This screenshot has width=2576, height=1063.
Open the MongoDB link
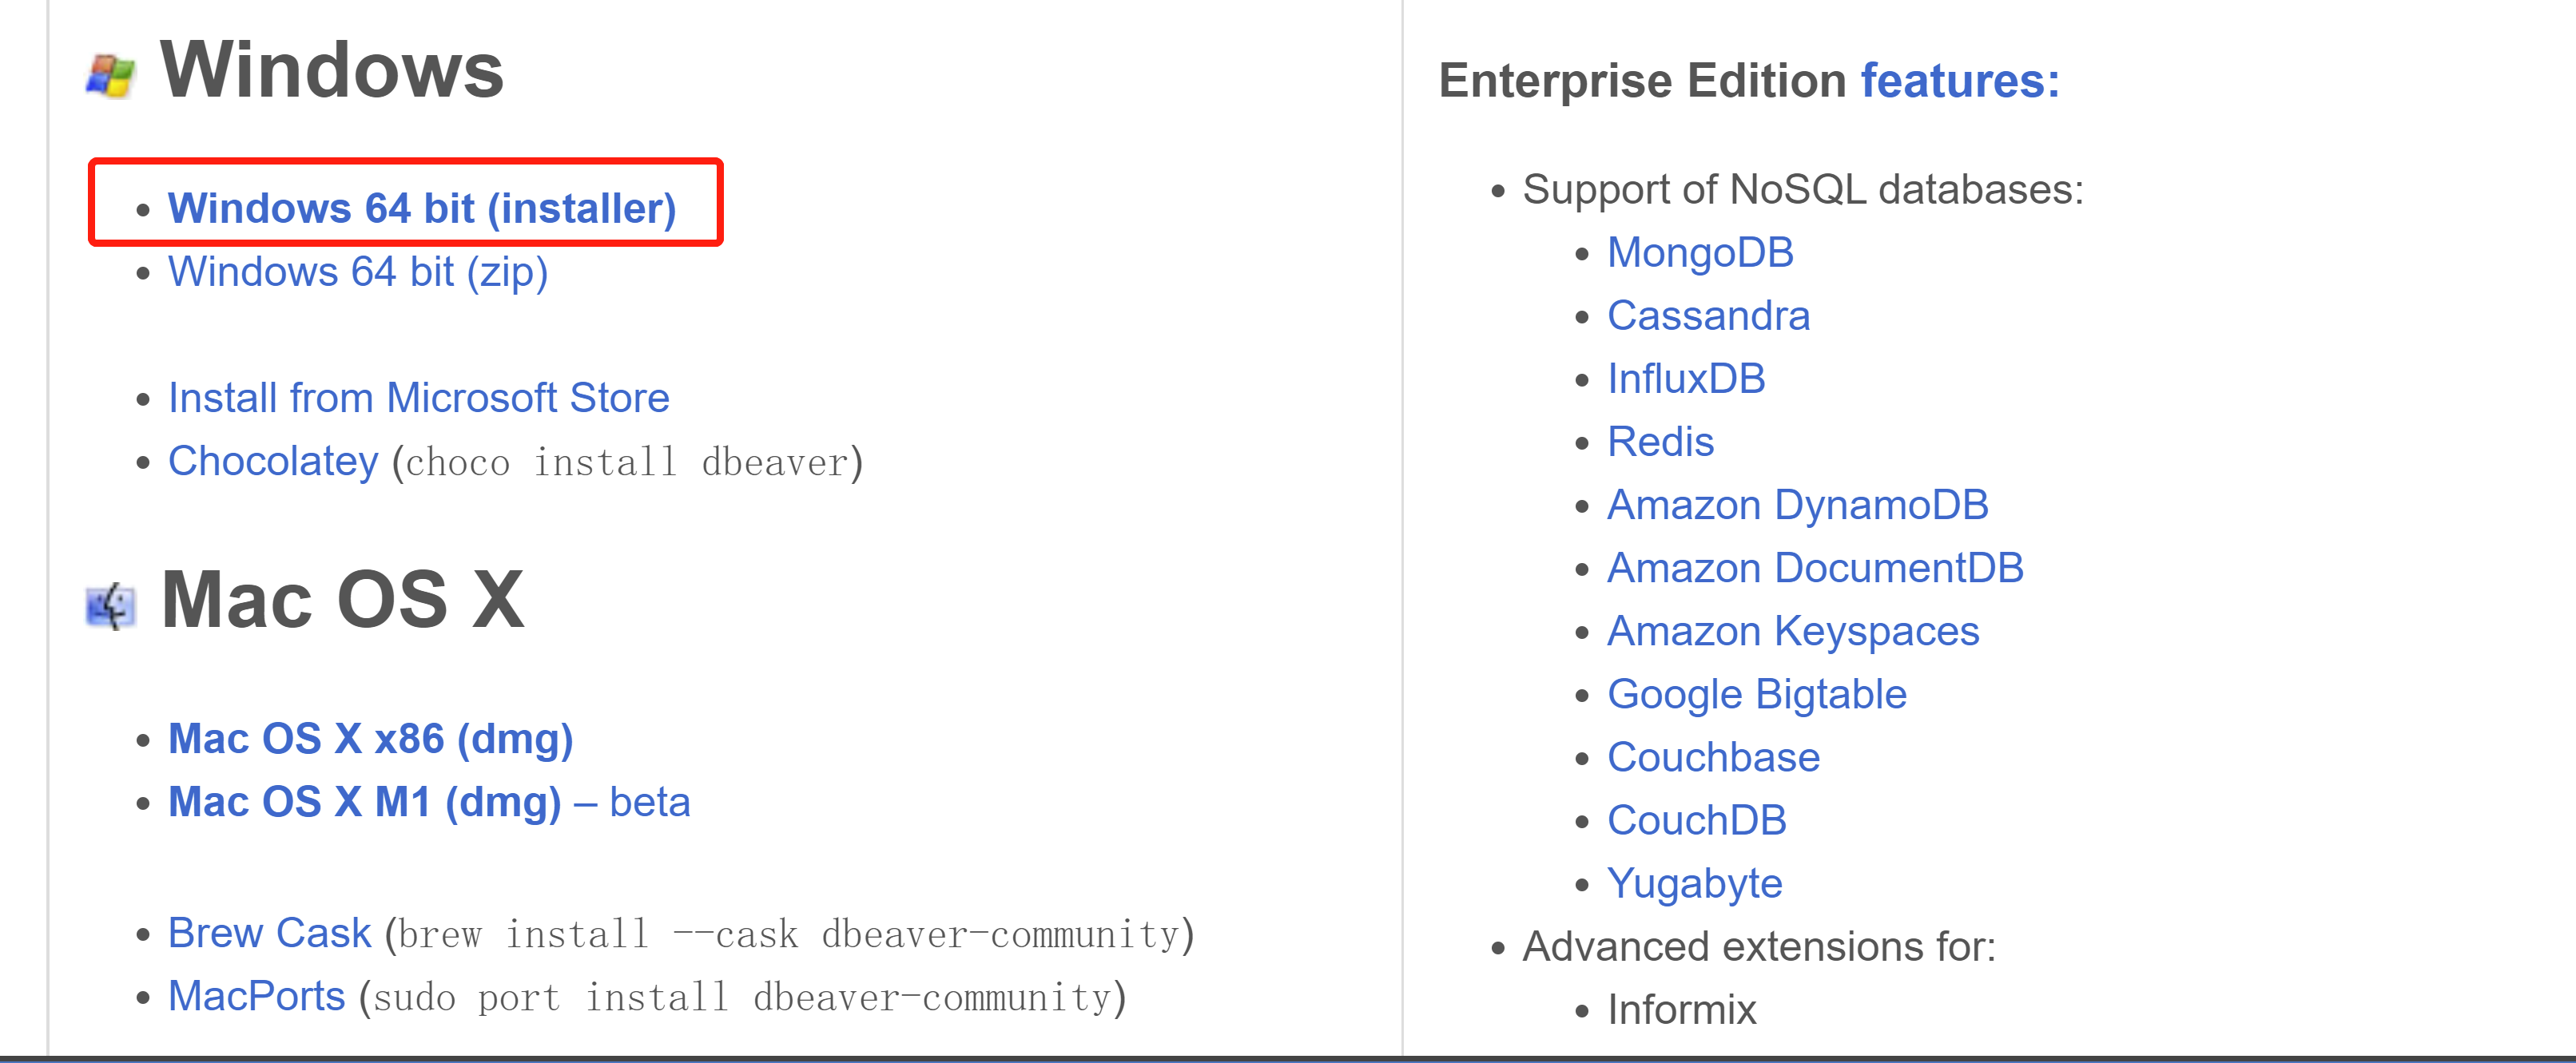point(1700,252)
